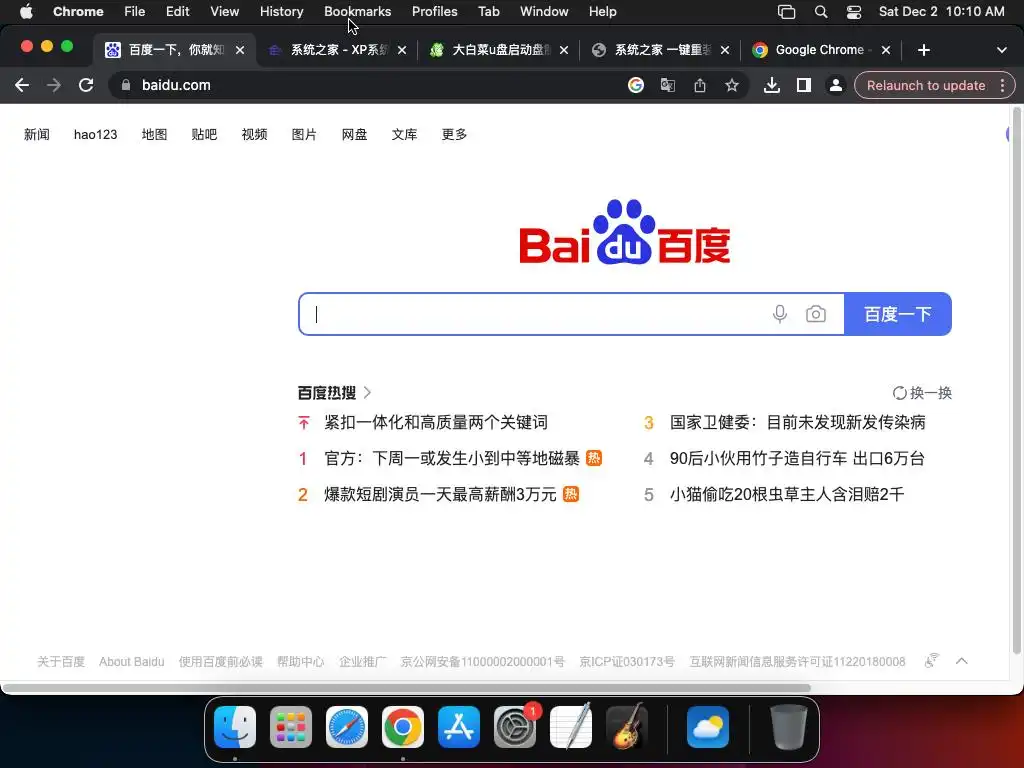This screenshot has height=768, width=1024.
Task: Bookmark this page with the star icon
Action: (x=731, y=85)
